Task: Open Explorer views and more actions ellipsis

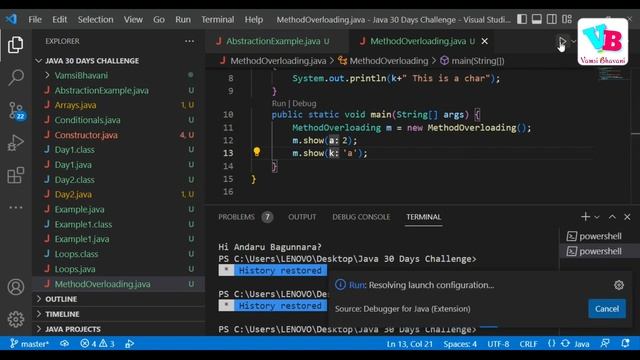Action: [x=189, y=41]
